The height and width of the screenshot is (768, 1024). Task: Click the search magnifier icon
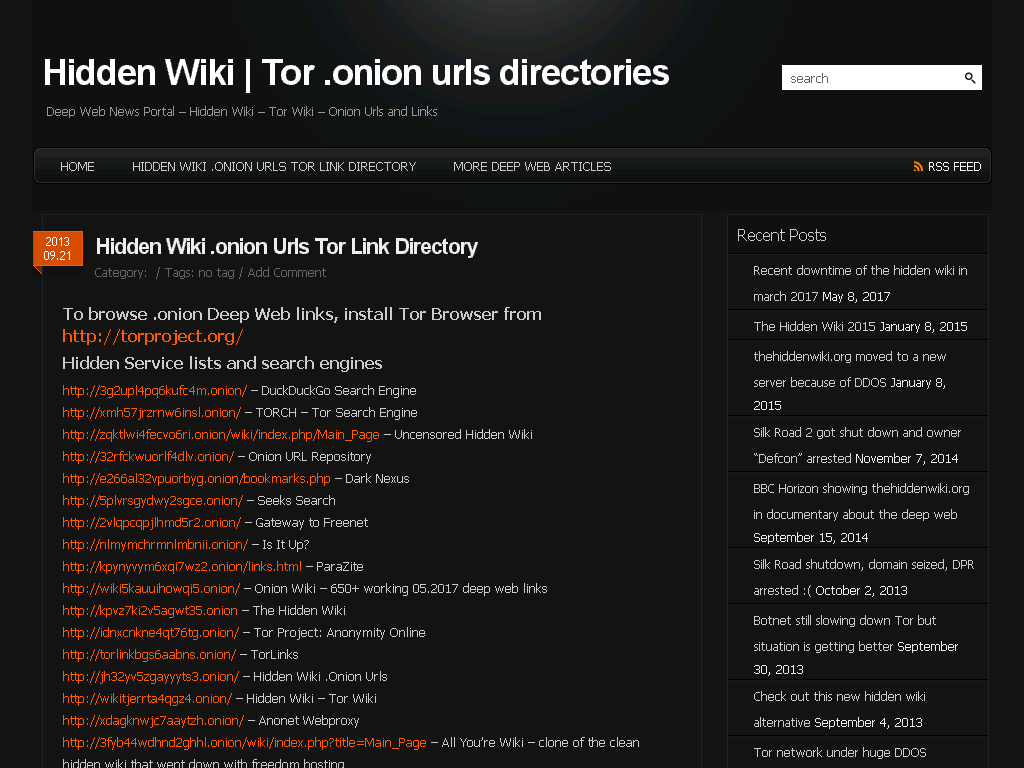point(970,78)
